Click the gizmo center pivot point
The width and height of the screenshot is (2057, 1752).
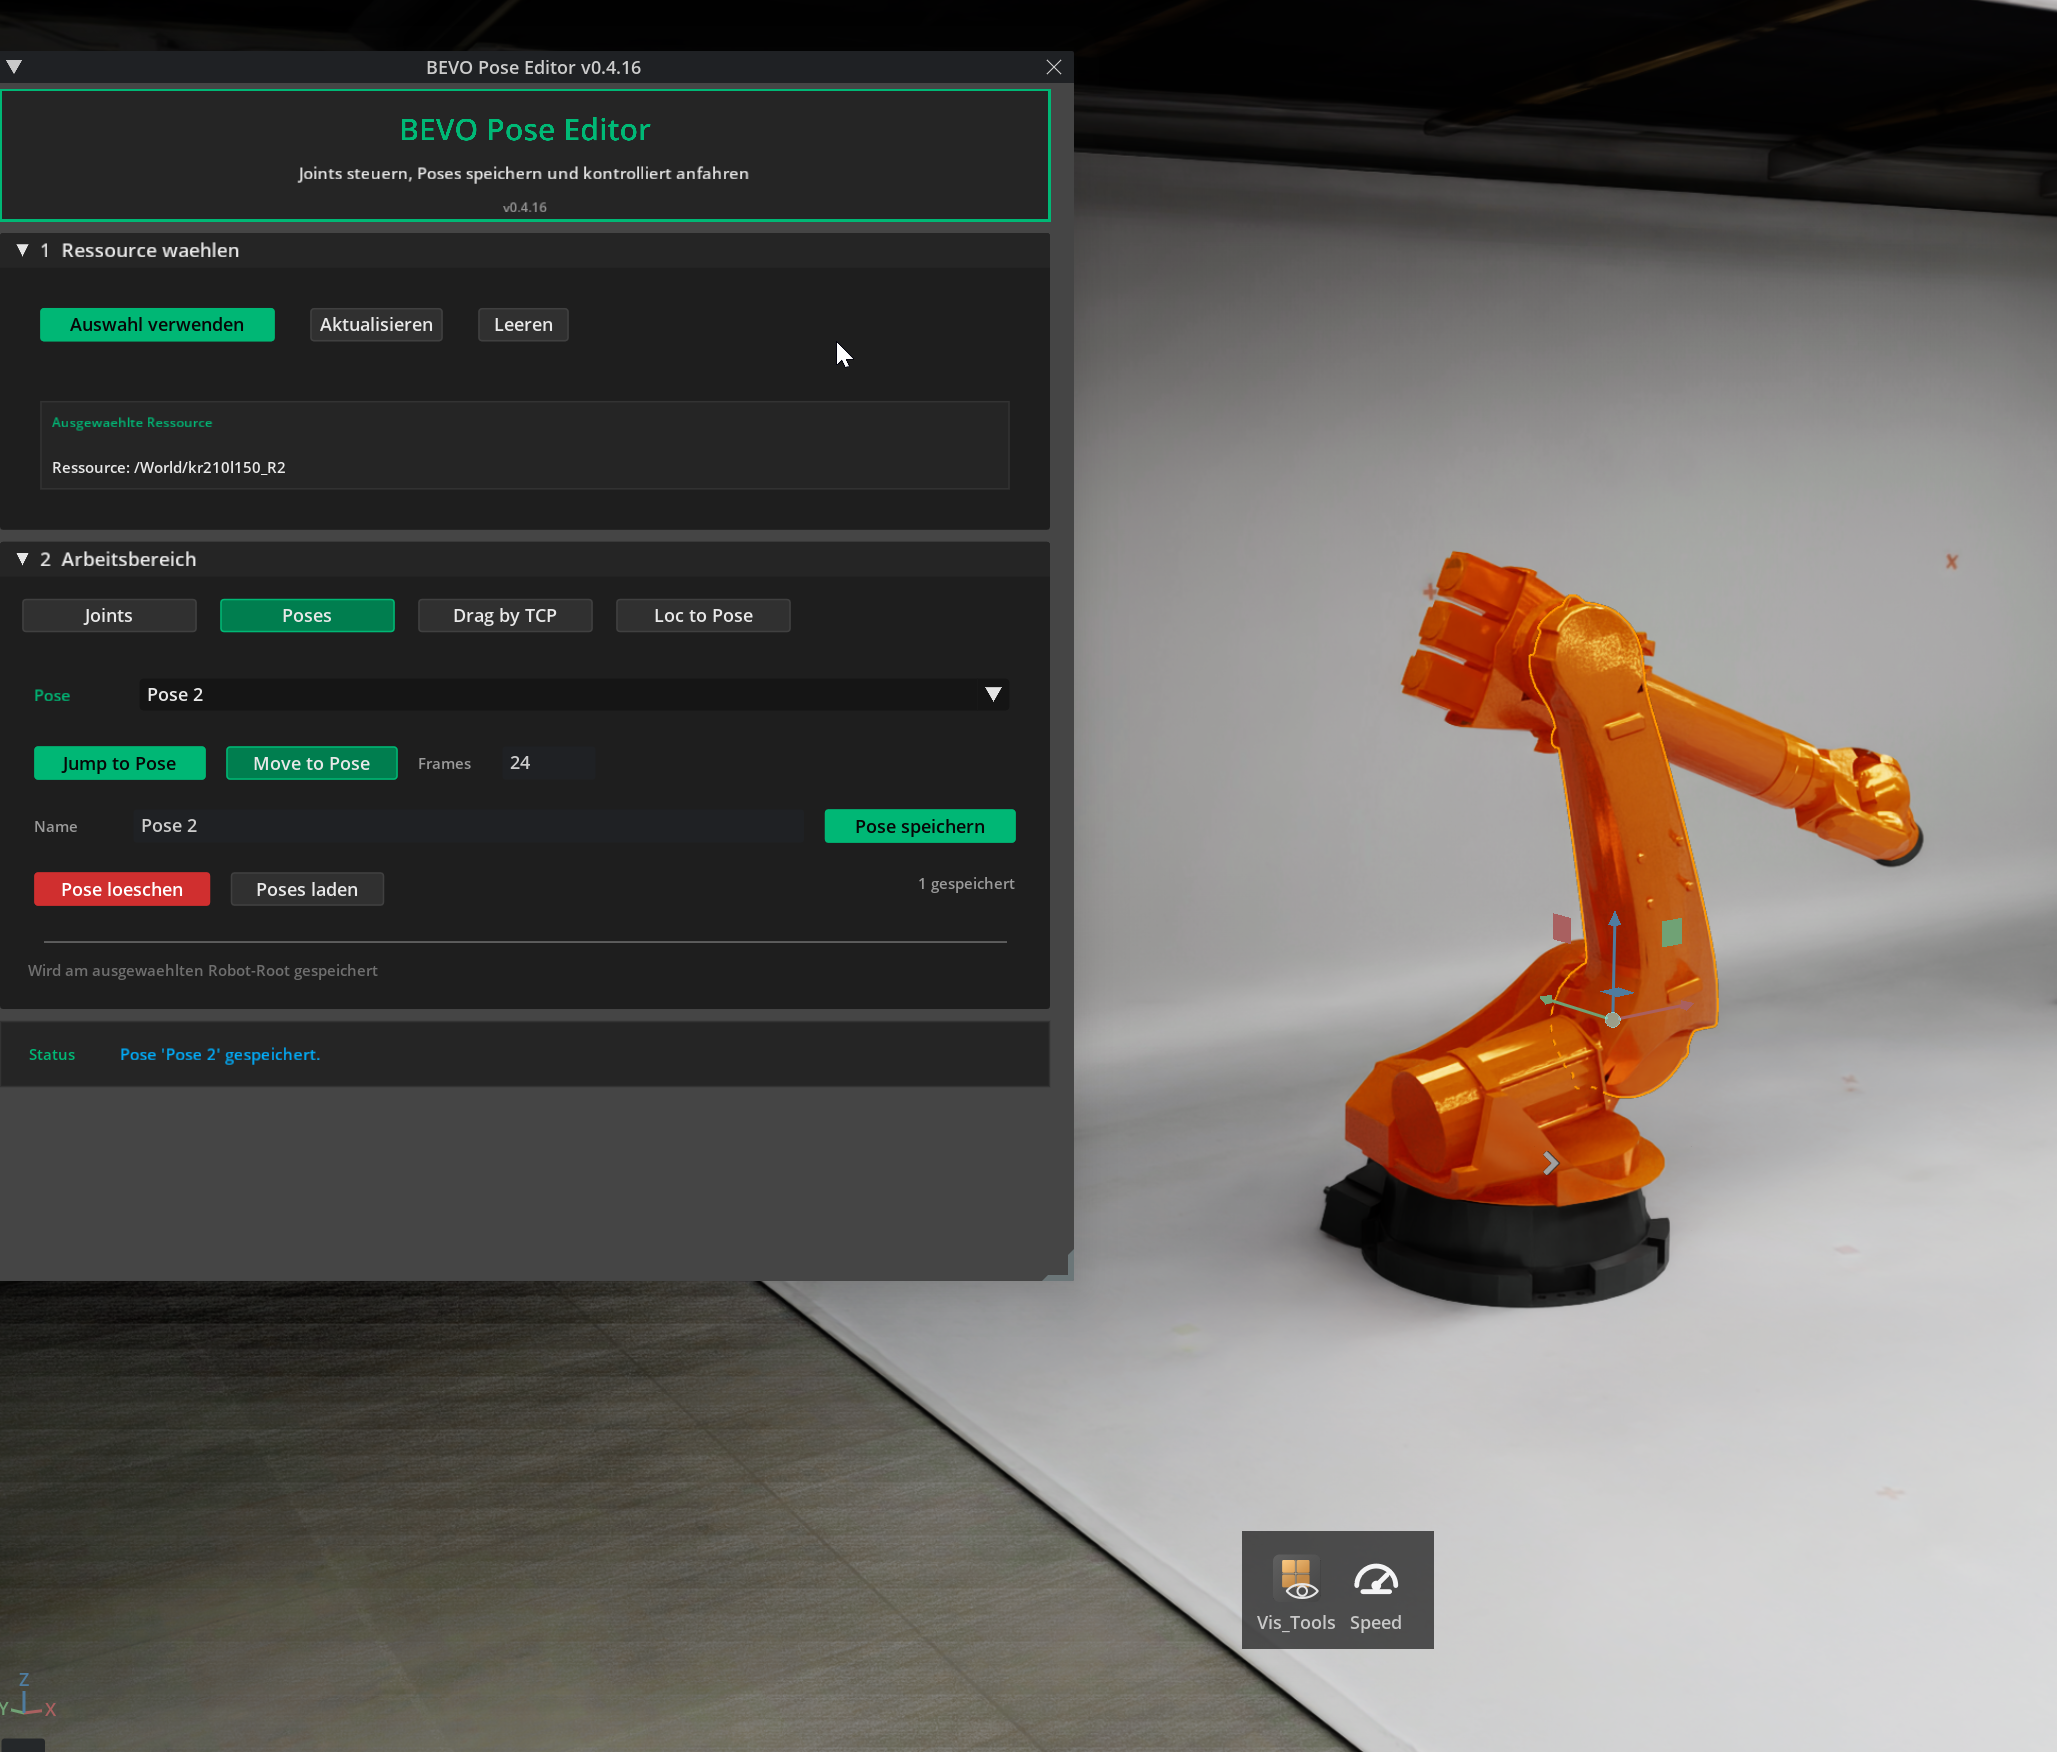pos(1613,1019)
